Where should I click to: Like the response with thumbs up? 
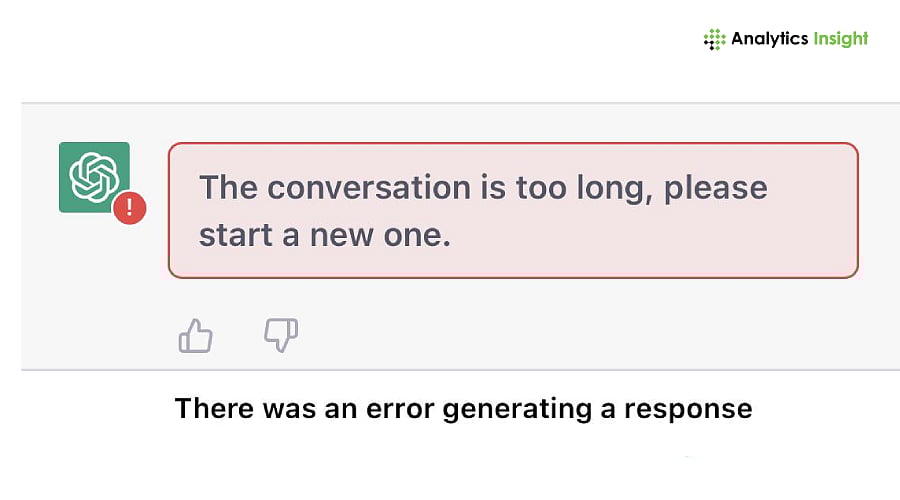(x=195, y=335)
